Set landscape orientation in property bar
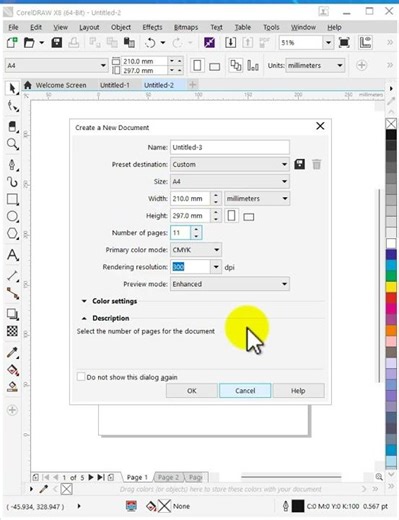The height and width of the screenshot is (520, 399). click(x=214, y=67)
